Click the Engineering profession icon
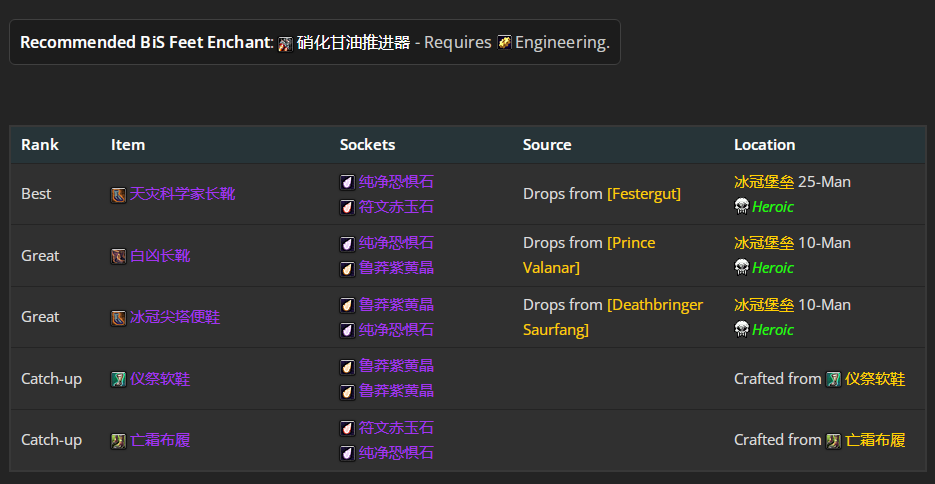935x484 pixels. pos(505,43)
